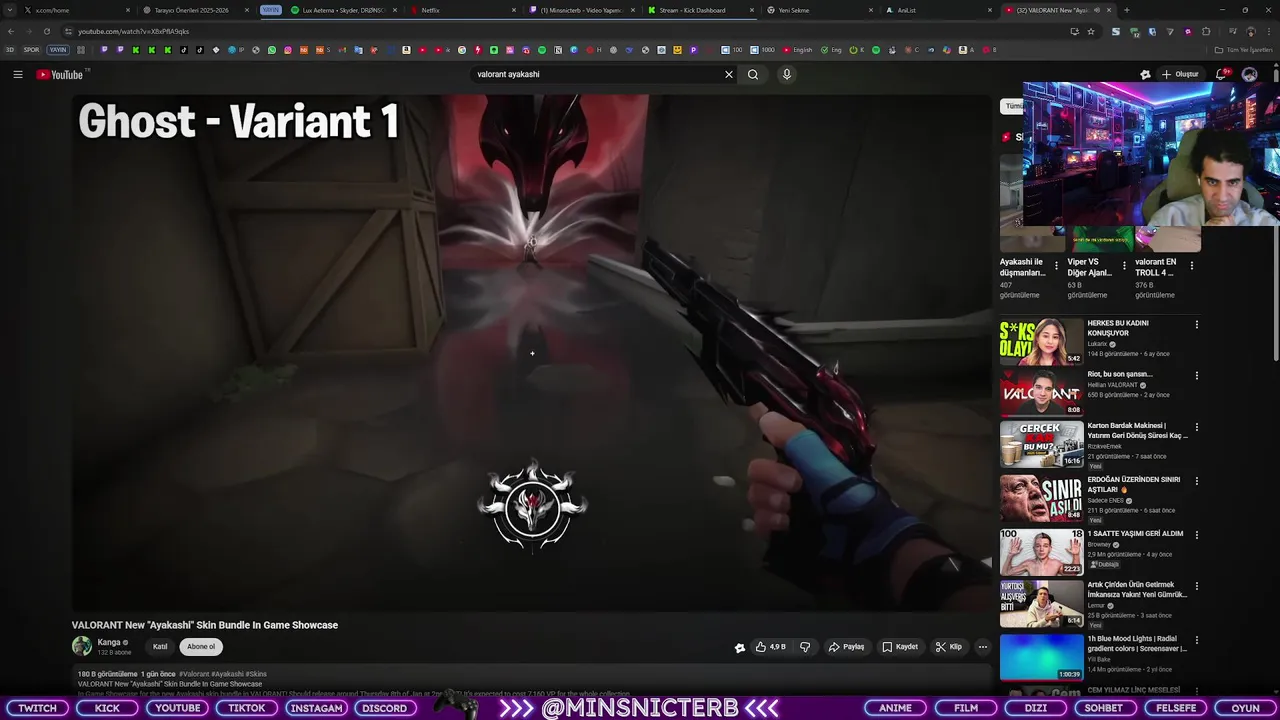The image size is (1280, 720).
Task: Open the Erdoğan 'SINIR AŞILDI' thumbnail
Action: (x=1041, y=498)
